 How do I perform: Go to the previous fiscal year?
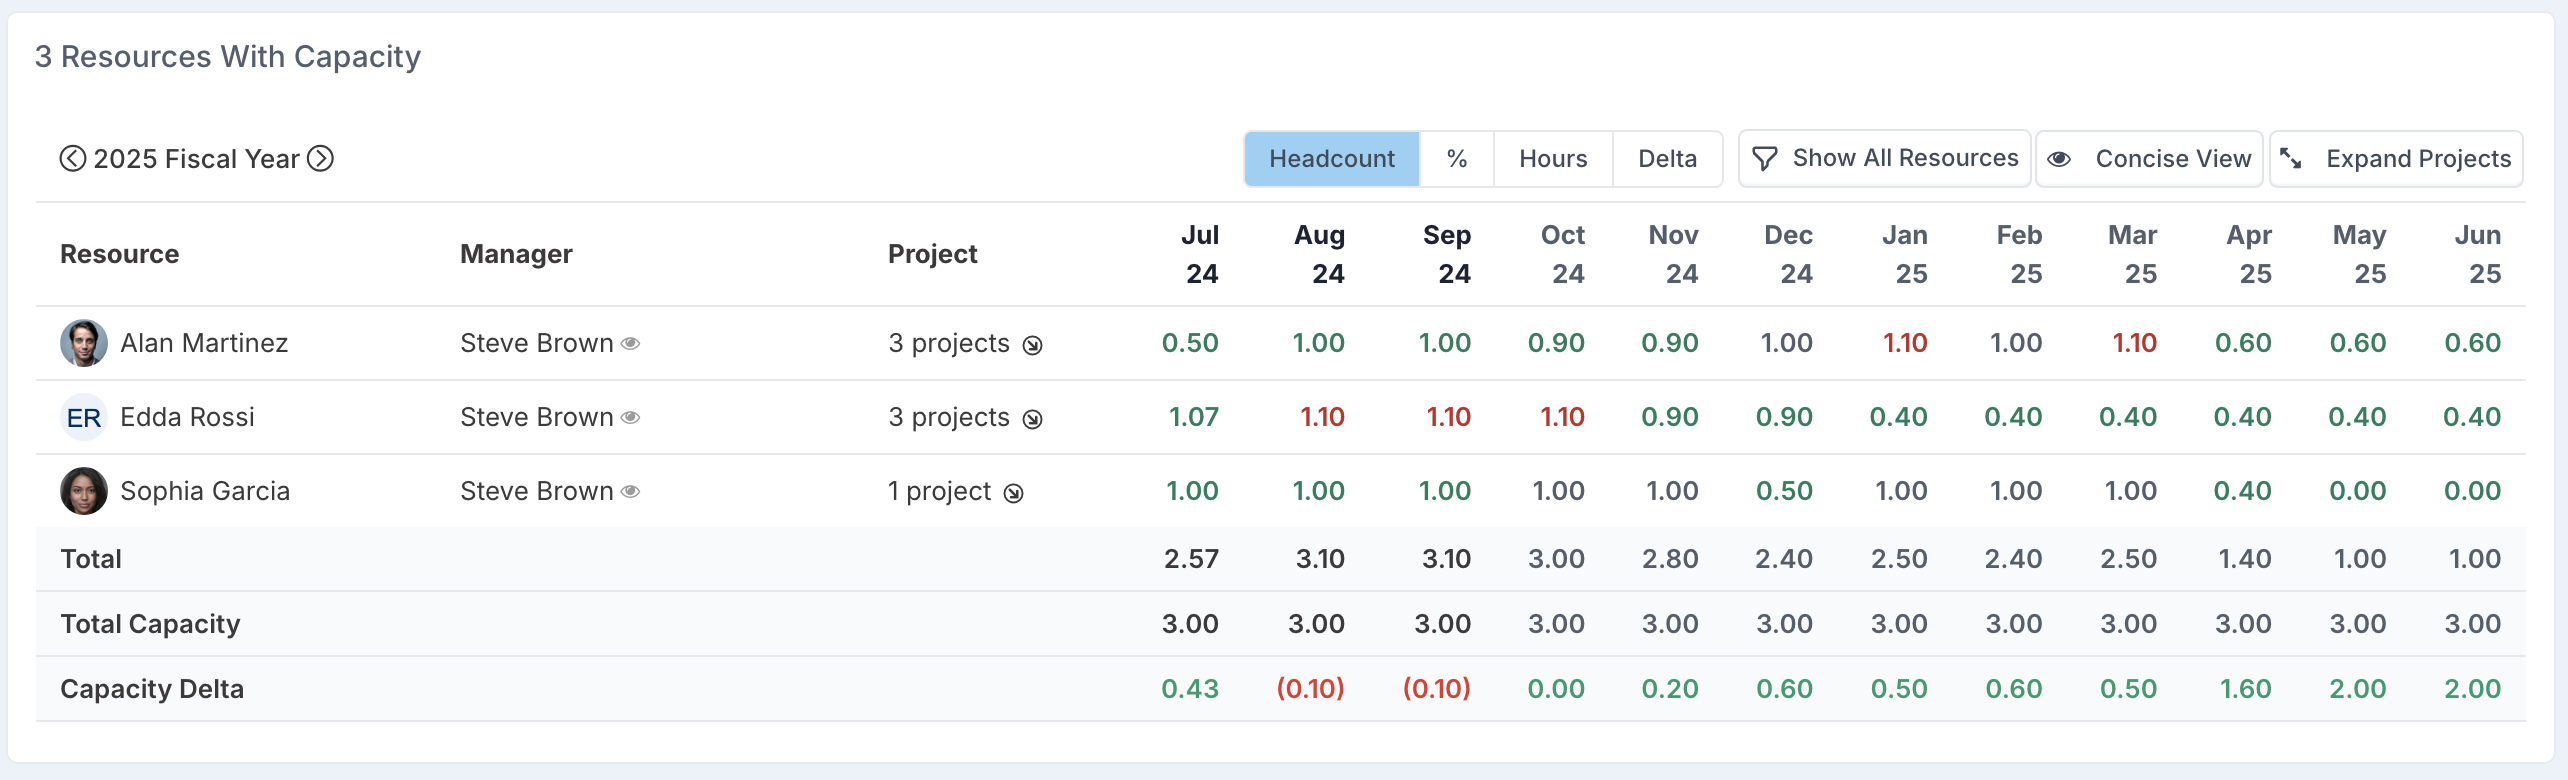(72, 159)
